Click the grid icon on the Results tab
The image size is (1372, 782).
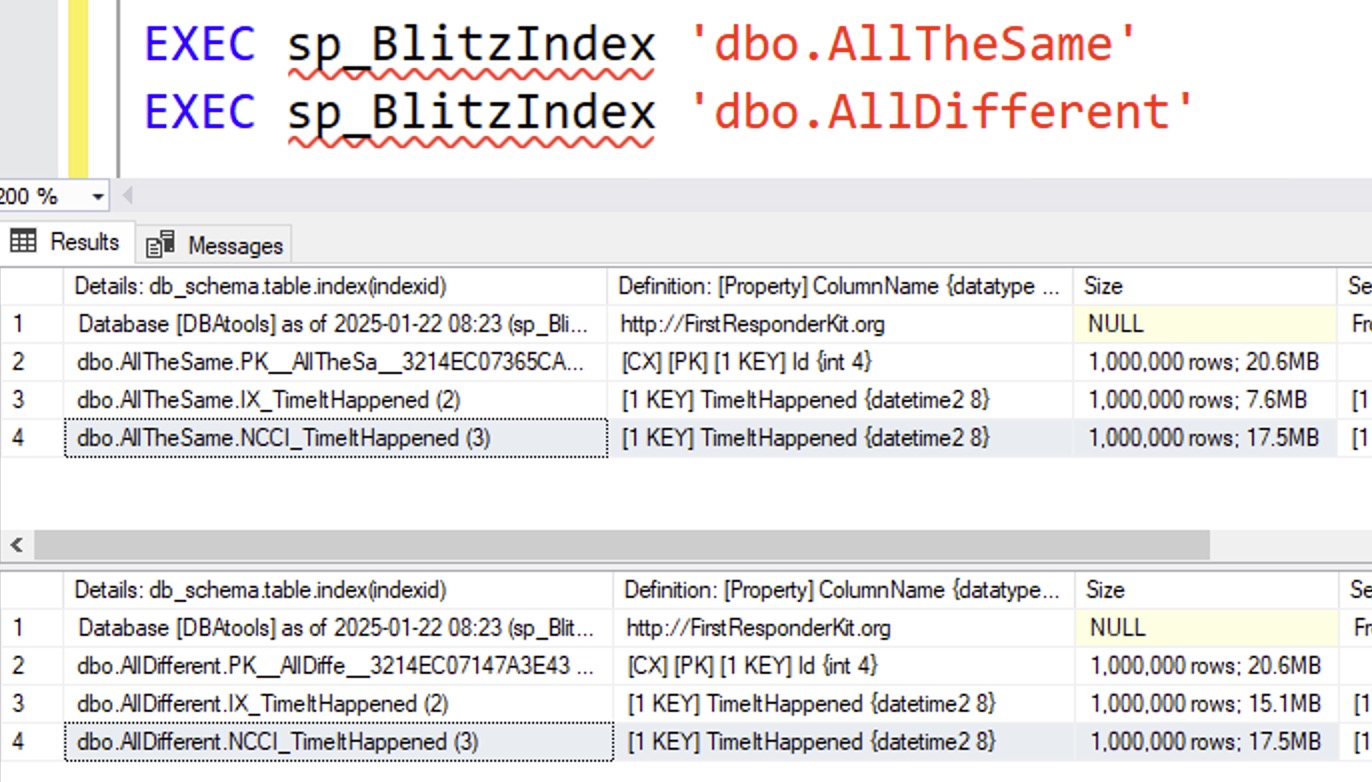point(23,242)
